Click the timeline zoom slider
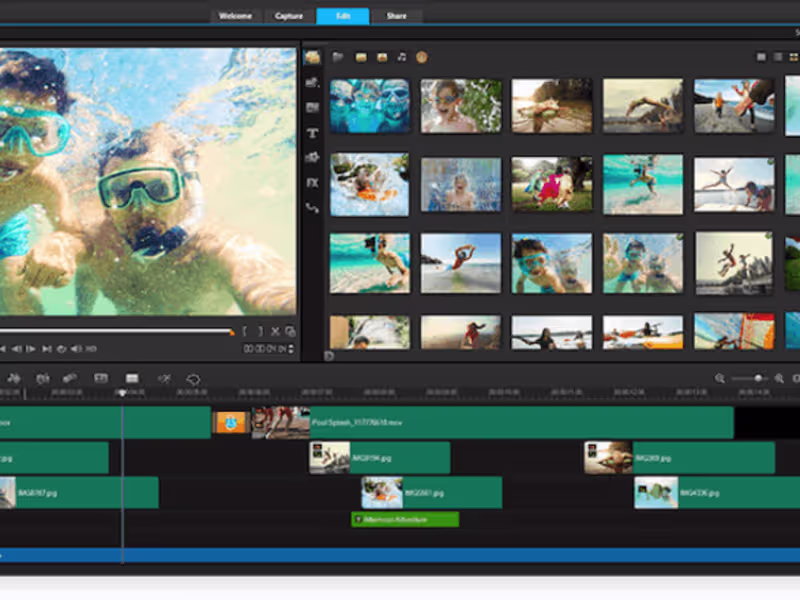800x600 pixels. 758,378
